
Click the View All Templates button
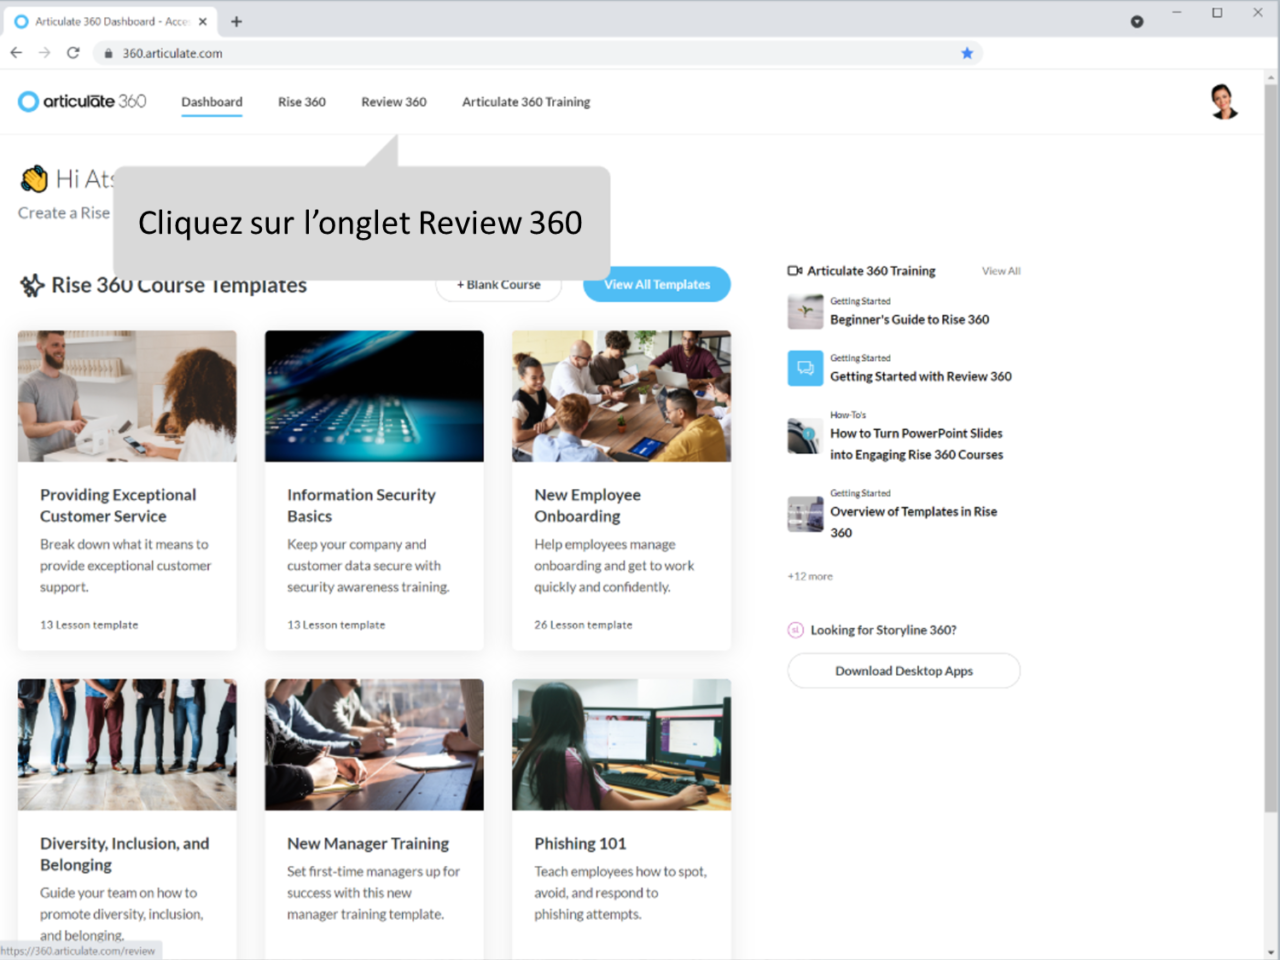click(x=656, y=284)
